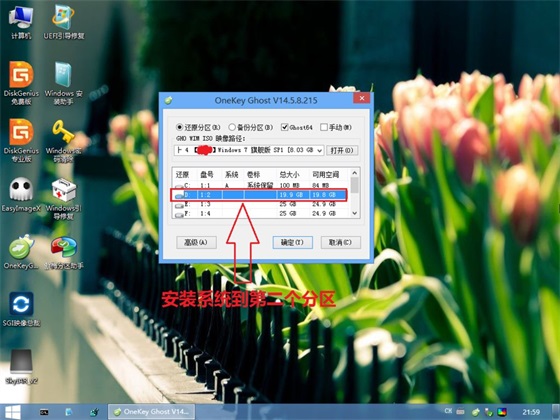Close the OneKey Ghost dialog
This screenshot has height=420, width=560.
click(x=362, y=98)
